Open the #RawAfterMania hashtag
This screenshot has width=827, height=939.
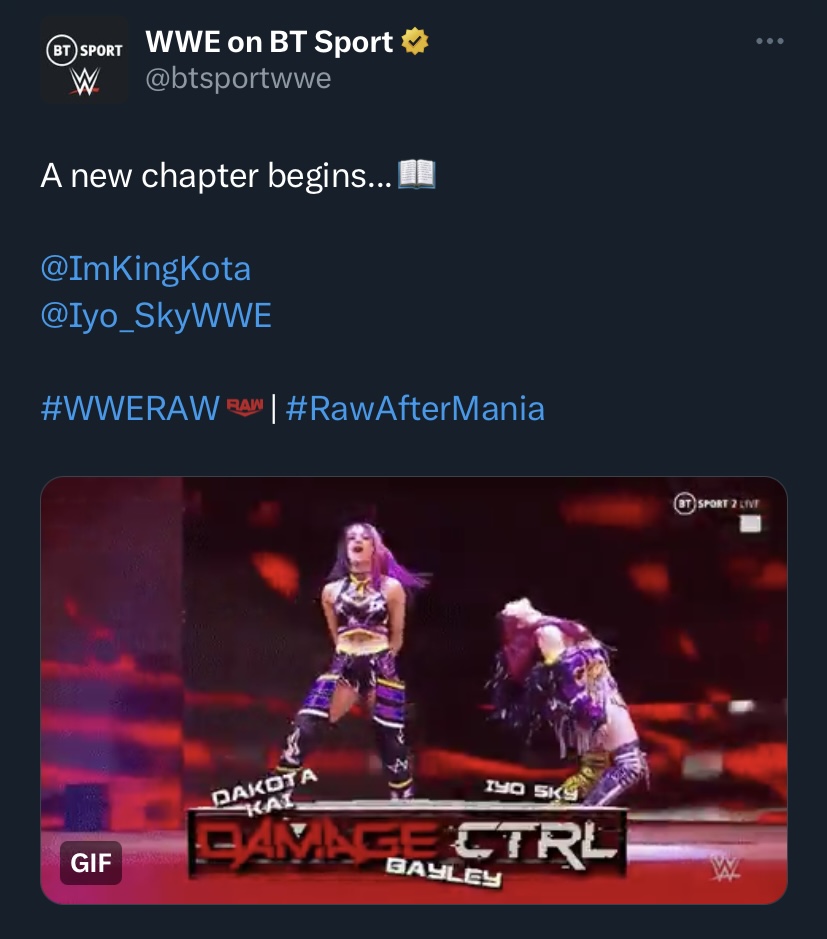(x=415, y=408)
